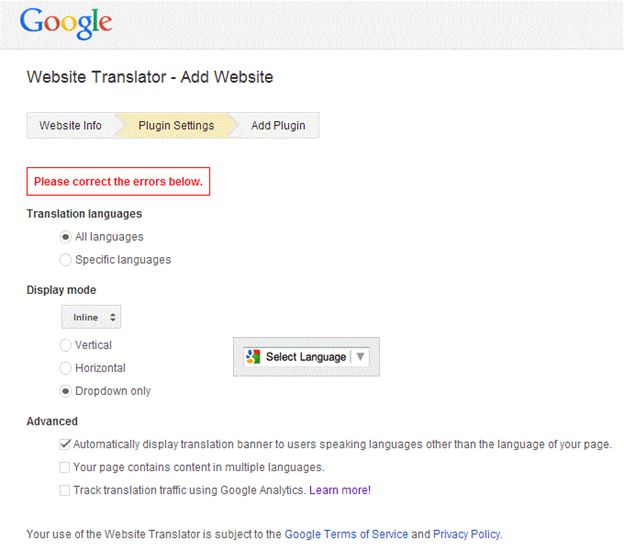
Task: Click the Google Translate icon in preview
Action: 253,356
